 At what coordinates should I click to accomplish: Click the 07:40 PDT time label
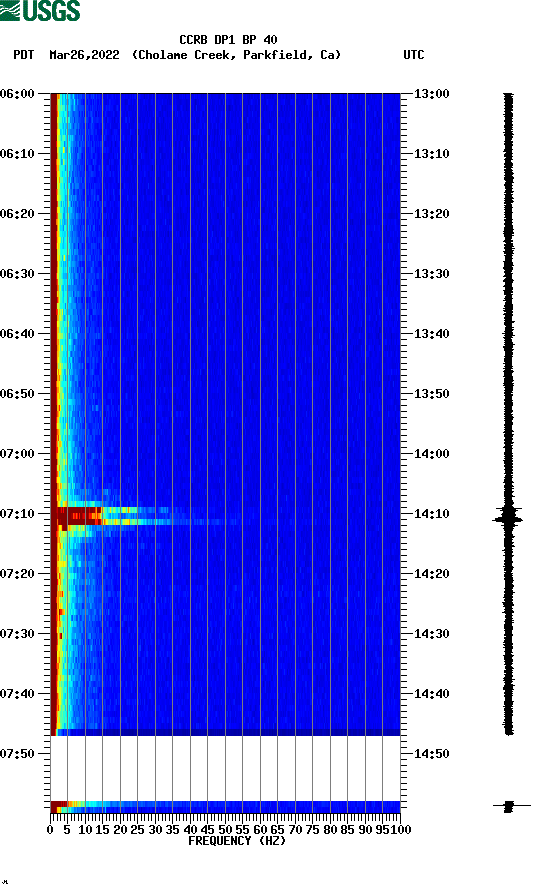(x=18, y=694)
